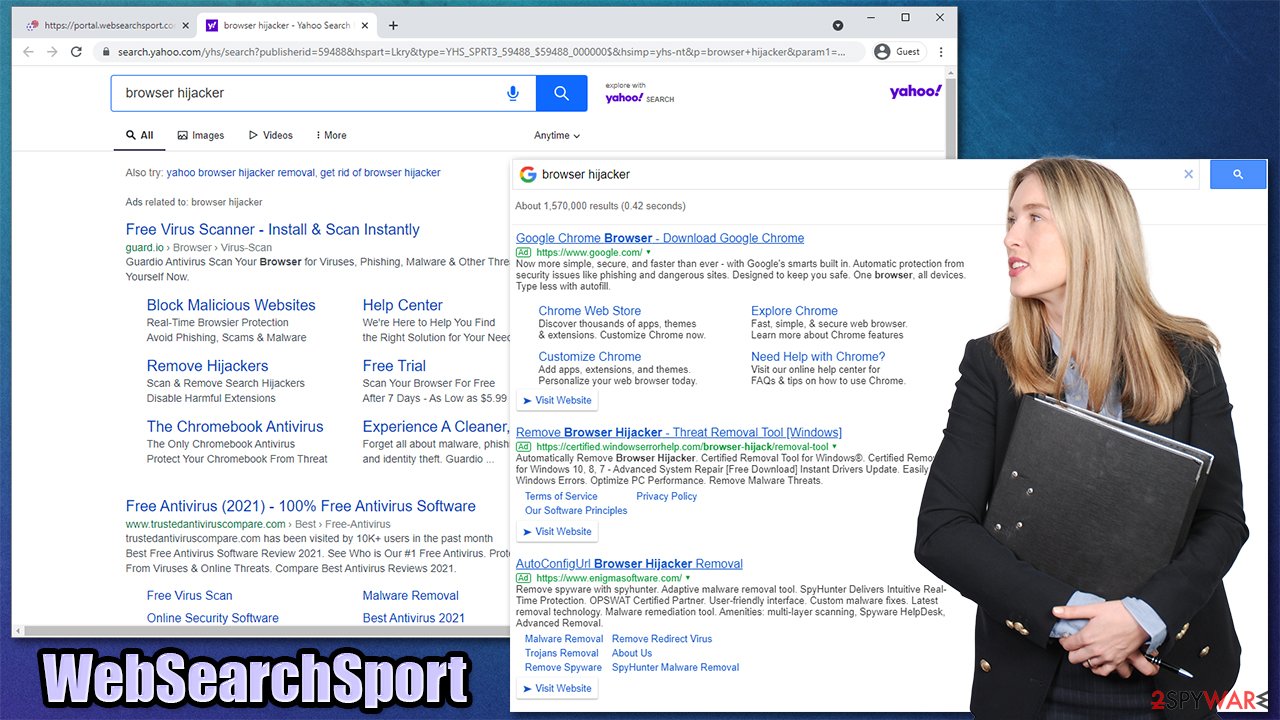Open Block Malicious Websites link
The image size is (1280, 720).
[231, 305]
